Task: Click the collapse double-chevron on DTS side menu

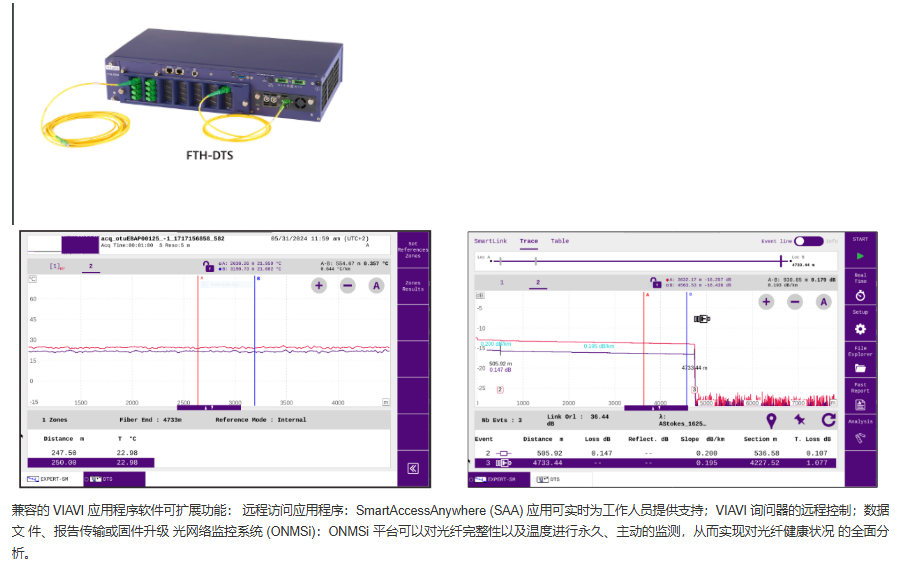Action: click(x=413, y=469)
